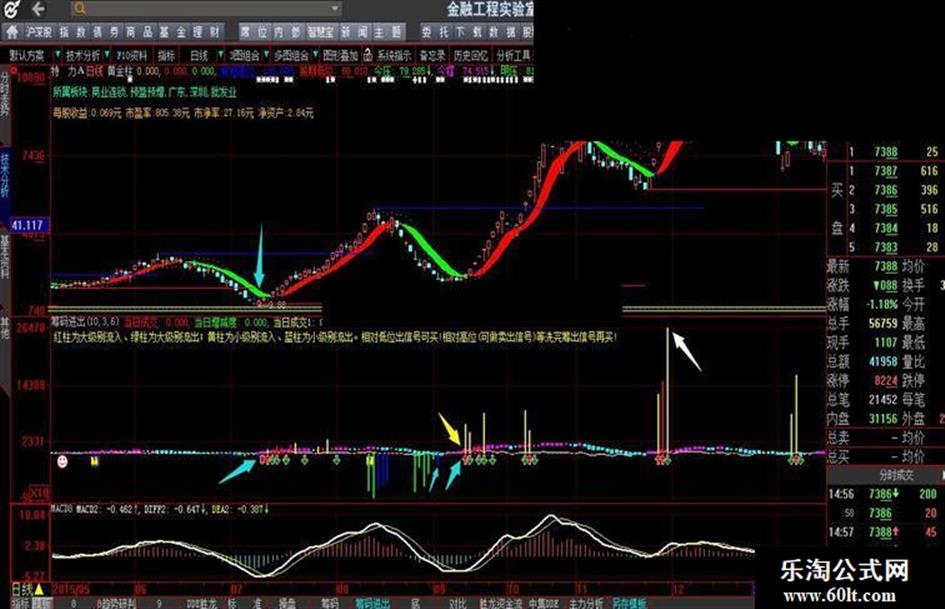Click the magnifier icon in the search box

coord(80,8)
